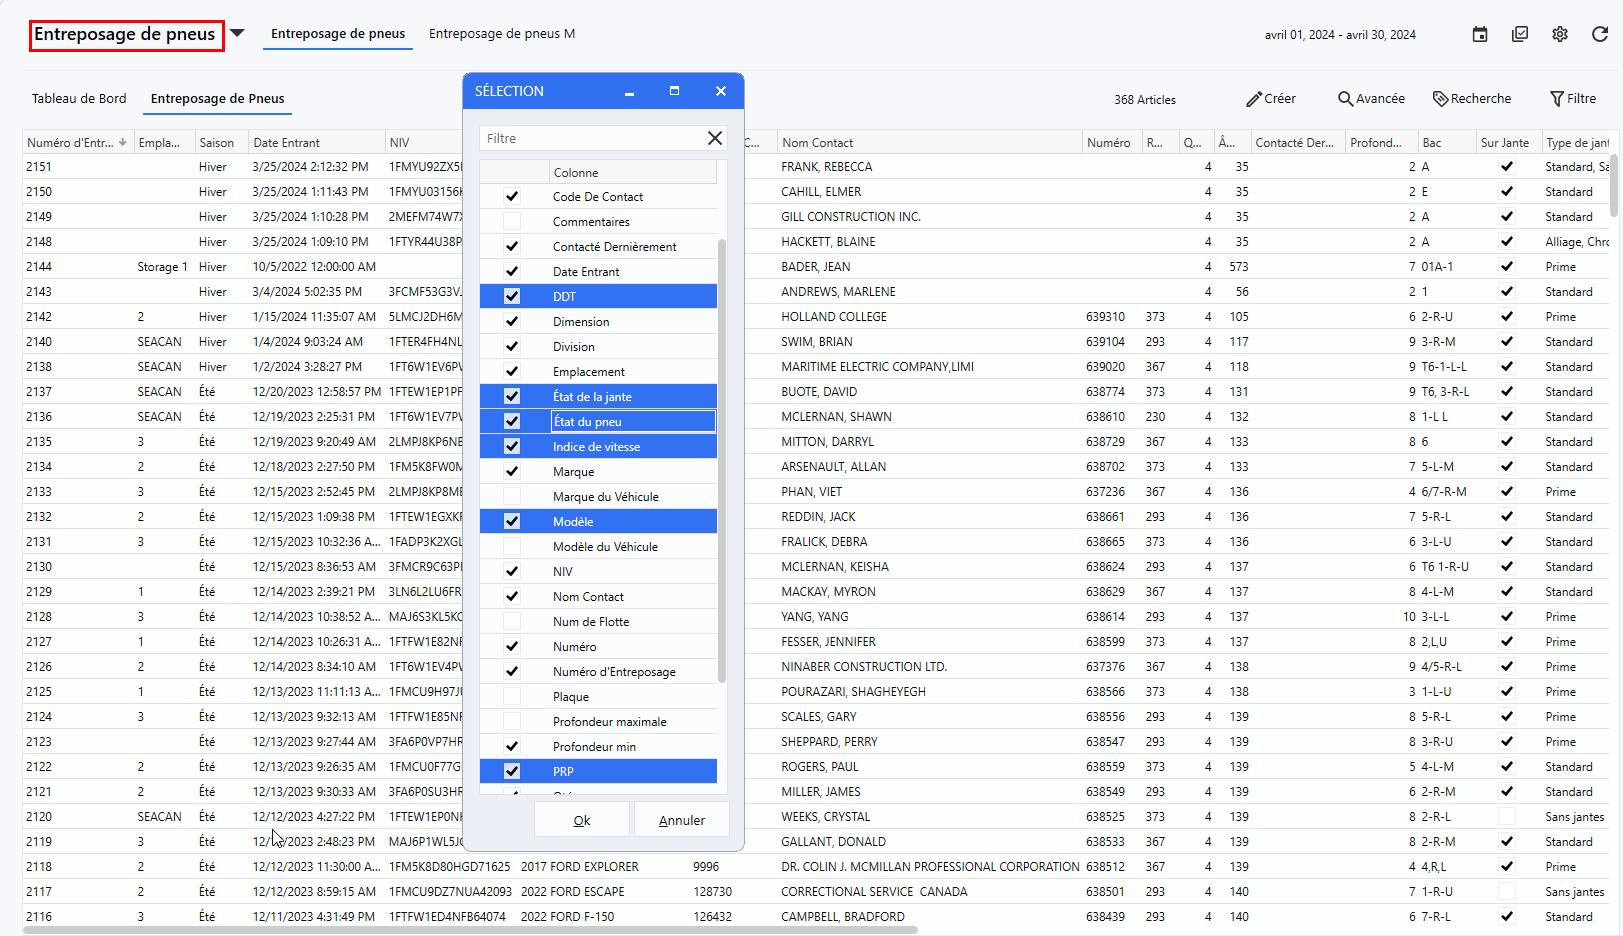Click the main table vertical scrollbar

(1614, 185)
